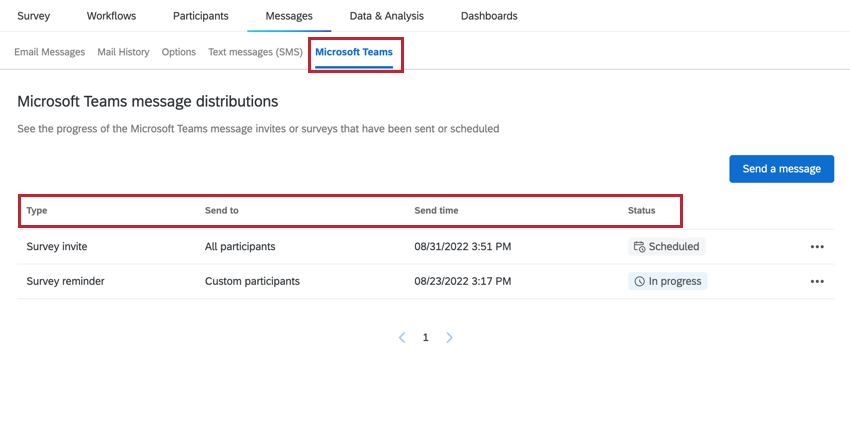The height and width of the screenshot is (425, 850).
Task: Open the Participants tab
Action: pos(200,16)
